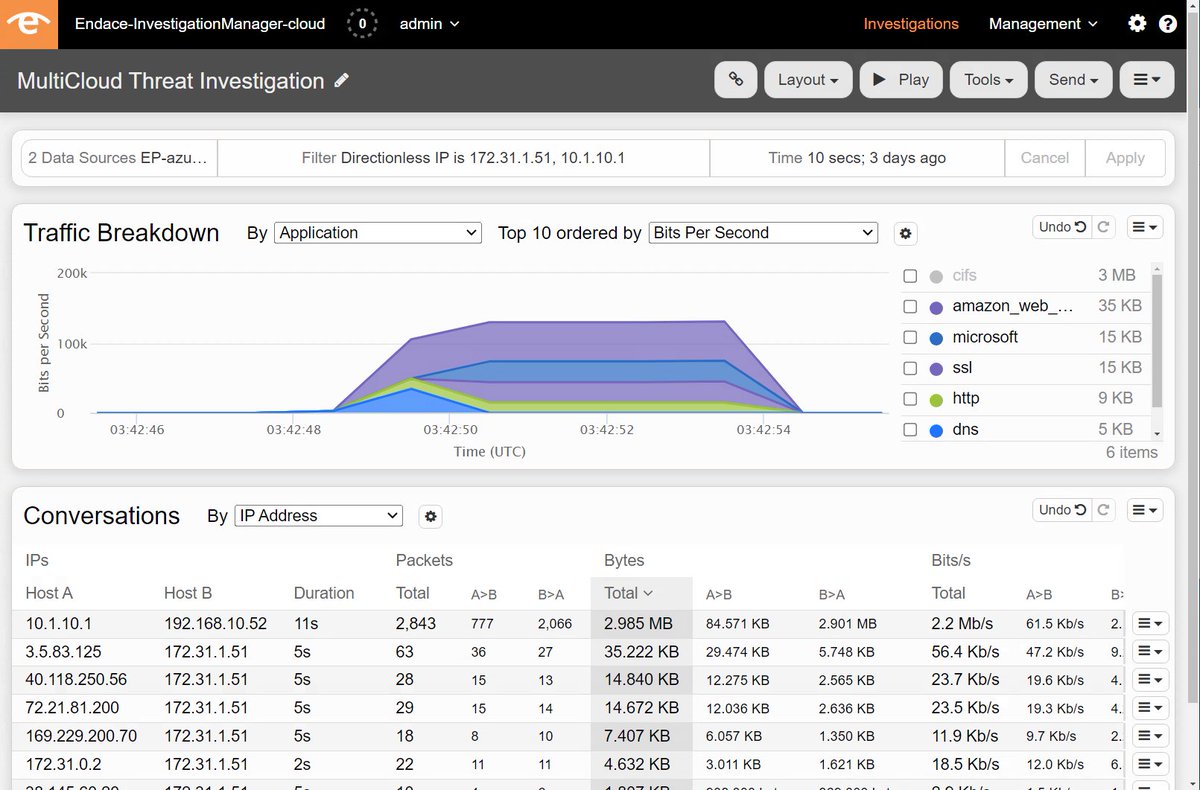Click the edit pencil next to investigation title
Image resolution: width=1200 pixels, height=790 pixels.
(x=340, y=80)
